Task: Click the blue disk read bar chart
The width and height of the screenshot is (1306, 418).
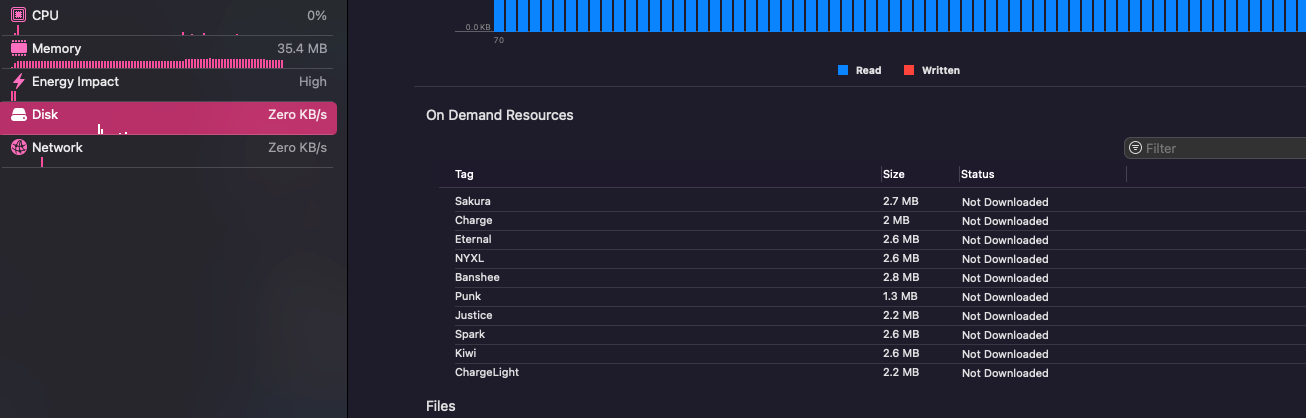Action: pos(899,16)
